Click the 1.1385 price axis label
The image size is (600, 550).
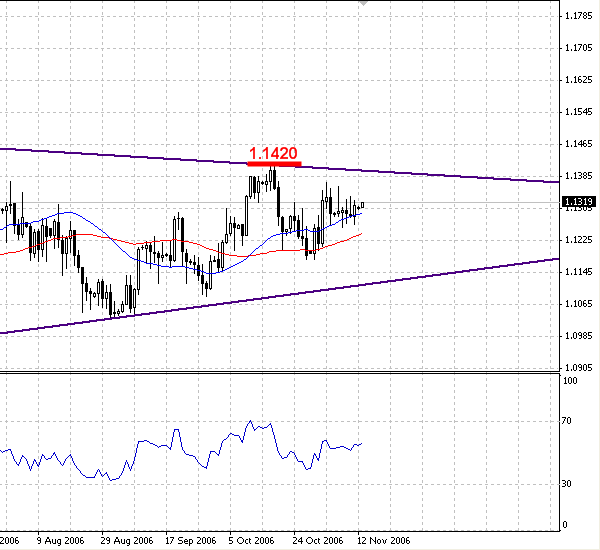[x=579, y=176]
